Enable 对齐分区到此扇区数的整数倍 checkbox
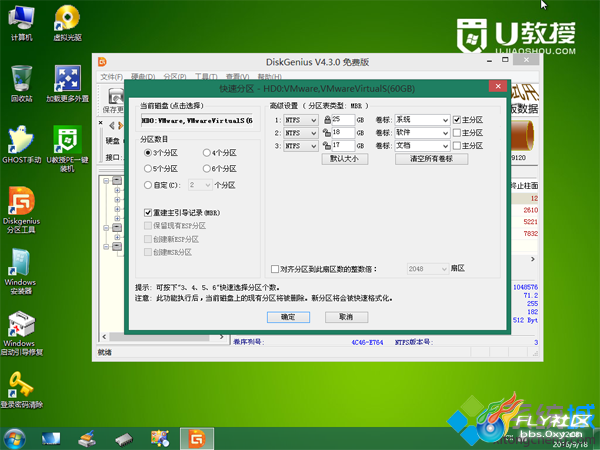Screen dimensions: 600x450 pyautogui.click(x=275, y=269)
